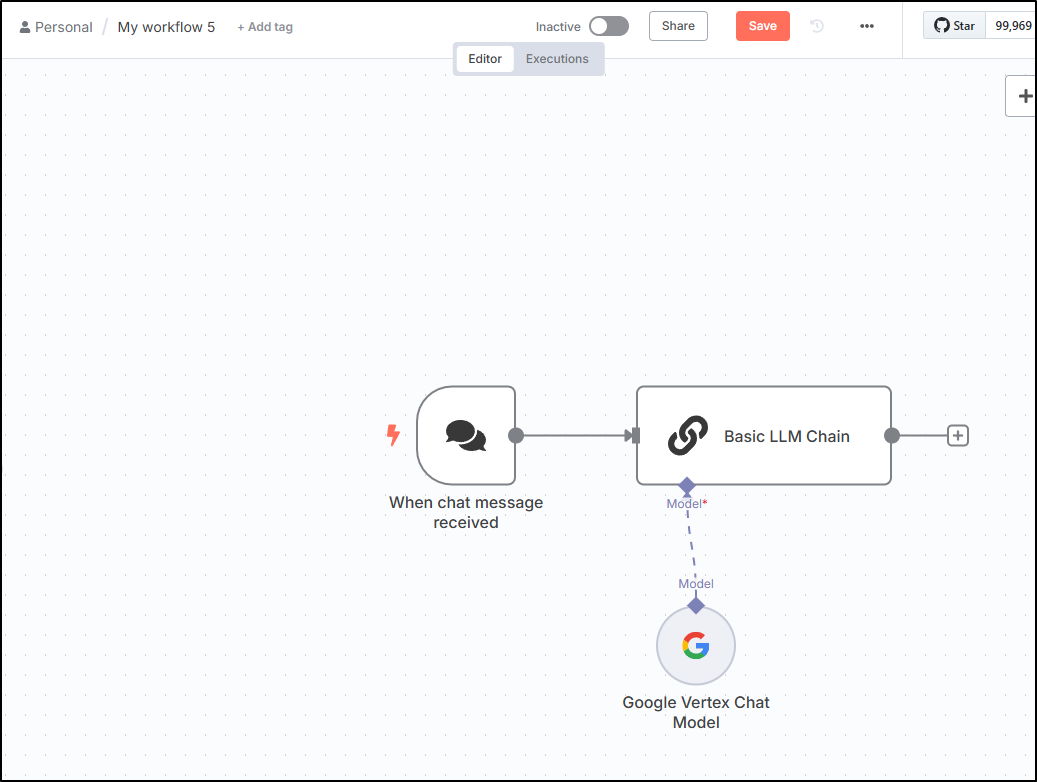The image size is (1037, 782).
Task: Click the Model* input label
Action: coord(686,504)
